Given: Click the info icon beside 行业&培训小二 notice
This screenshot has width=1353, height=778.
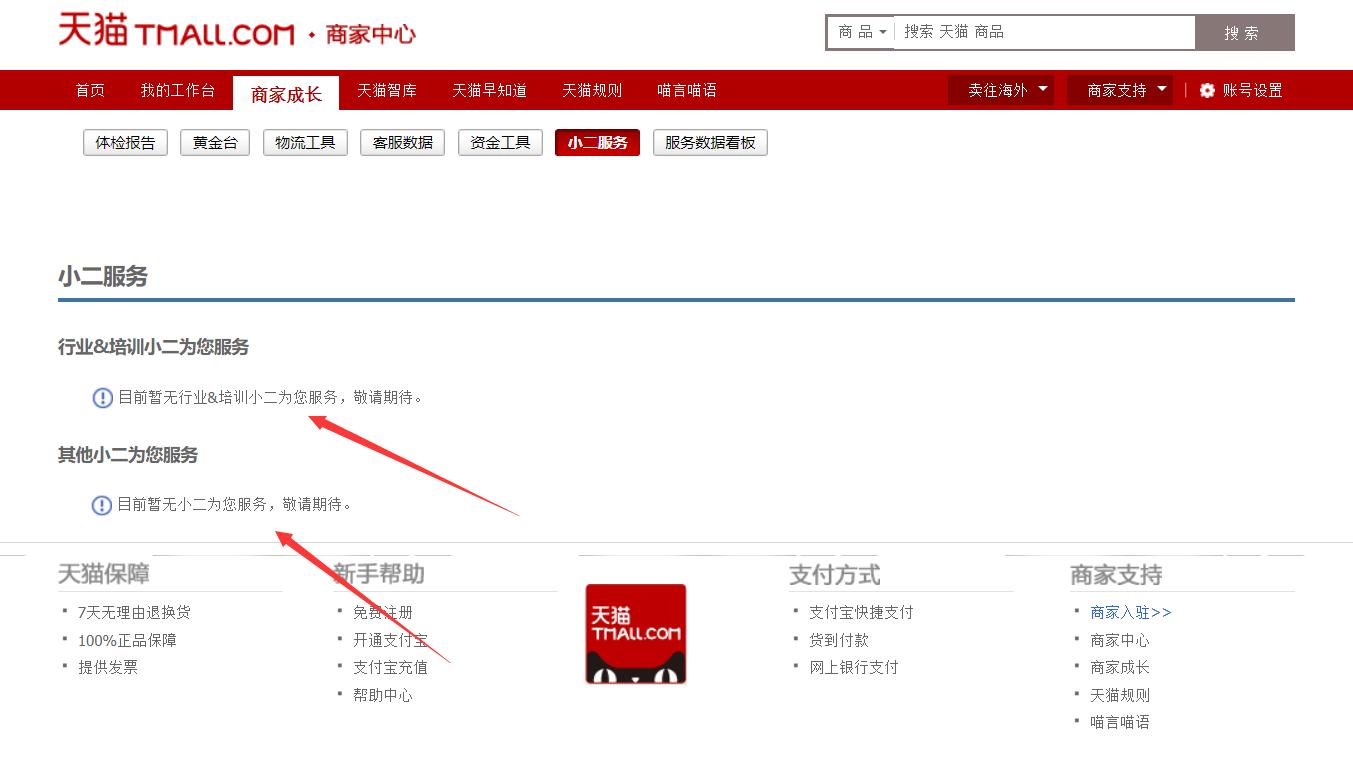Looking at the screenshot, I should click(x=101, y=397).
